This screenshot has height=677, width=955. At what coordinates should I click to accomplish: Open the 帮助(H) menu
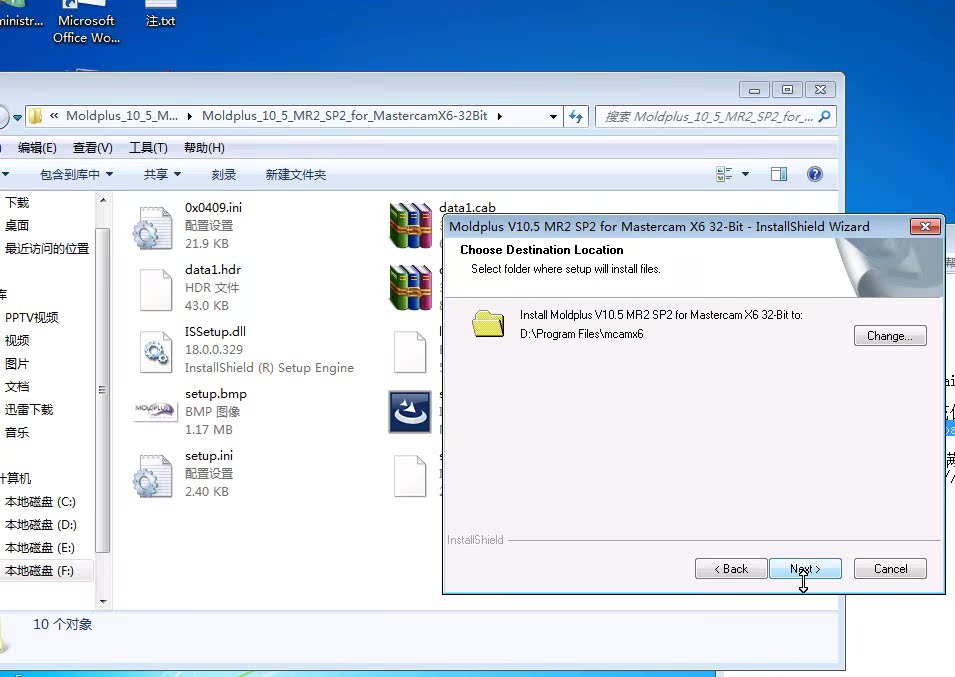pyautogui.click(x=204, y=148)
